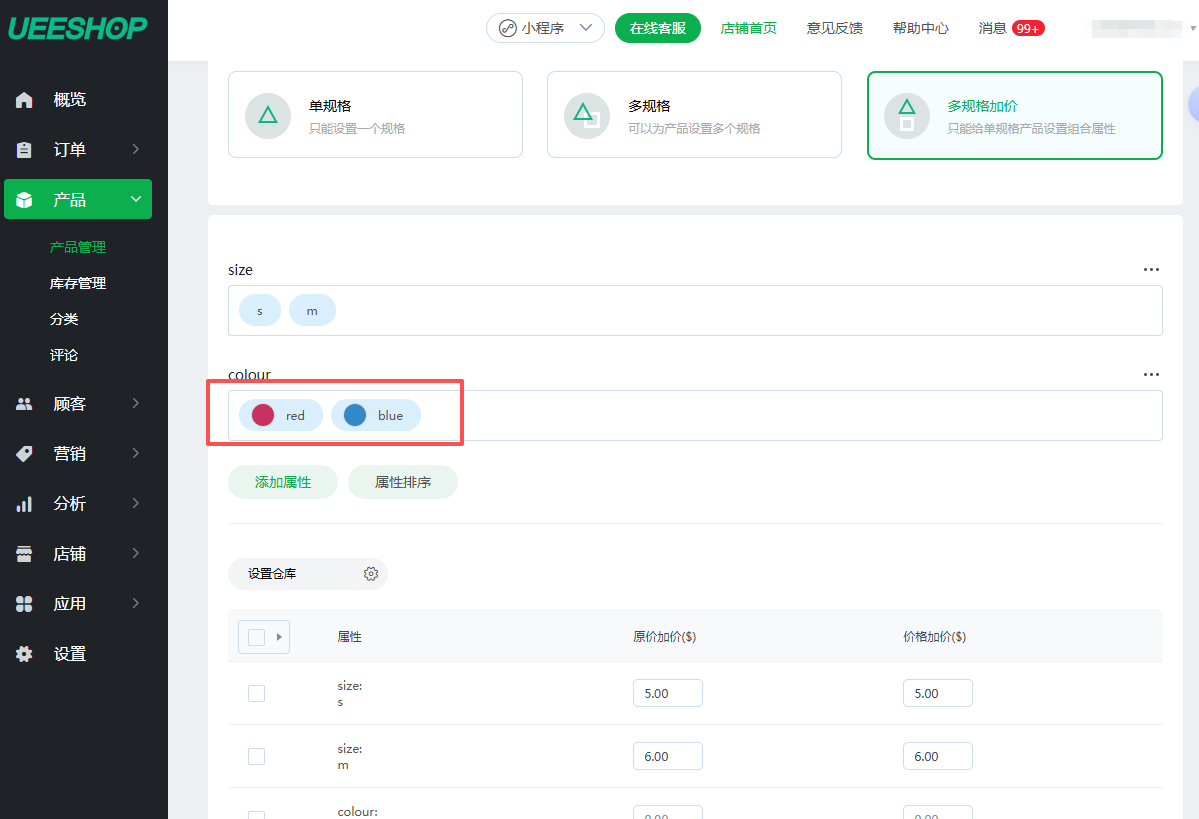
Task: Open the three-dot menu for size attribute
Action: 1151,270
